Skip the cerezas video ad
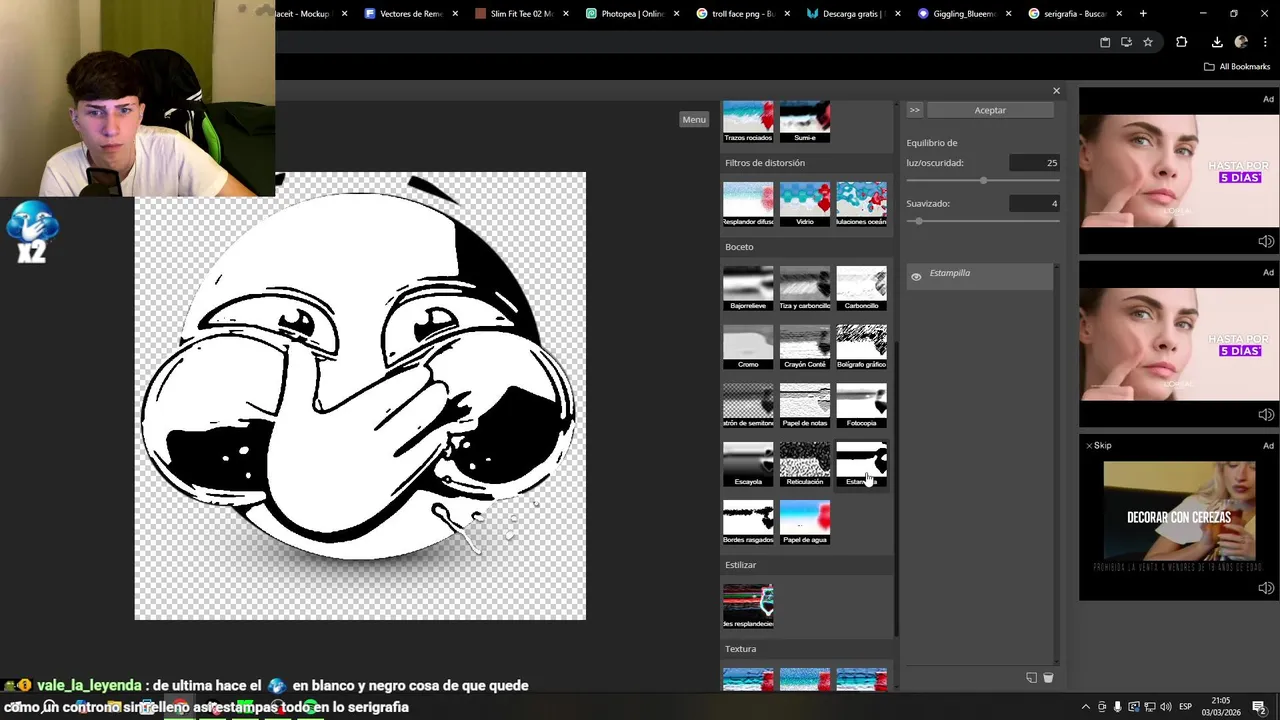Screen dimensions: 1280x720 [1098, 445]
